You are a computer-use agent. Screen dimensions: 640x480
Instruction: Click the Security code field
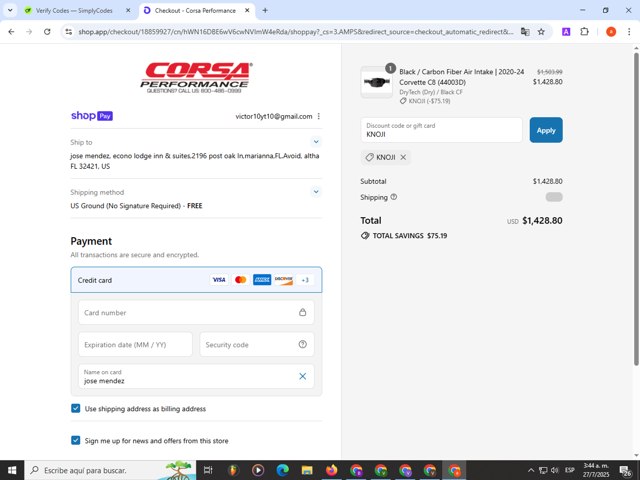tap(257, 344)
